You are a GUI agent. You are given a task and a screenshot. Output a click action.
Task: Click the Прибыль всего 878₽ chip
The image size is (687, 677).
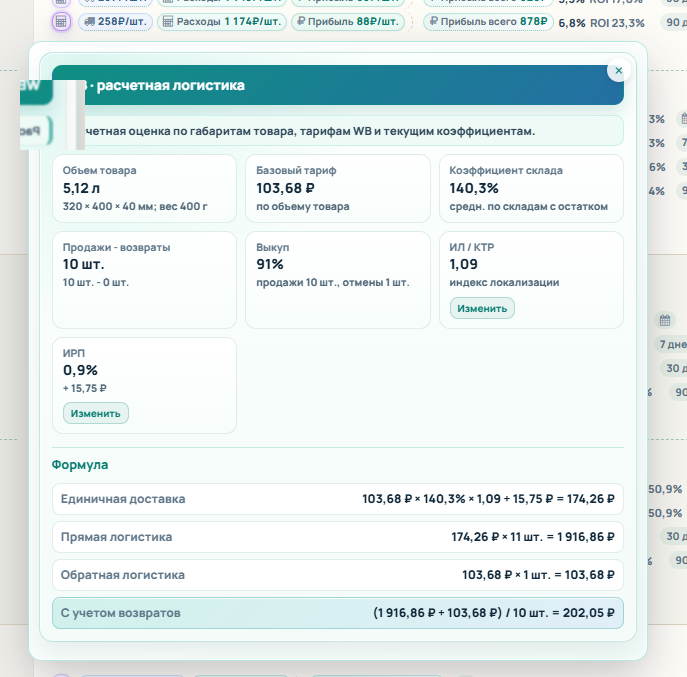pyautogui.click(x=489, y=21)
